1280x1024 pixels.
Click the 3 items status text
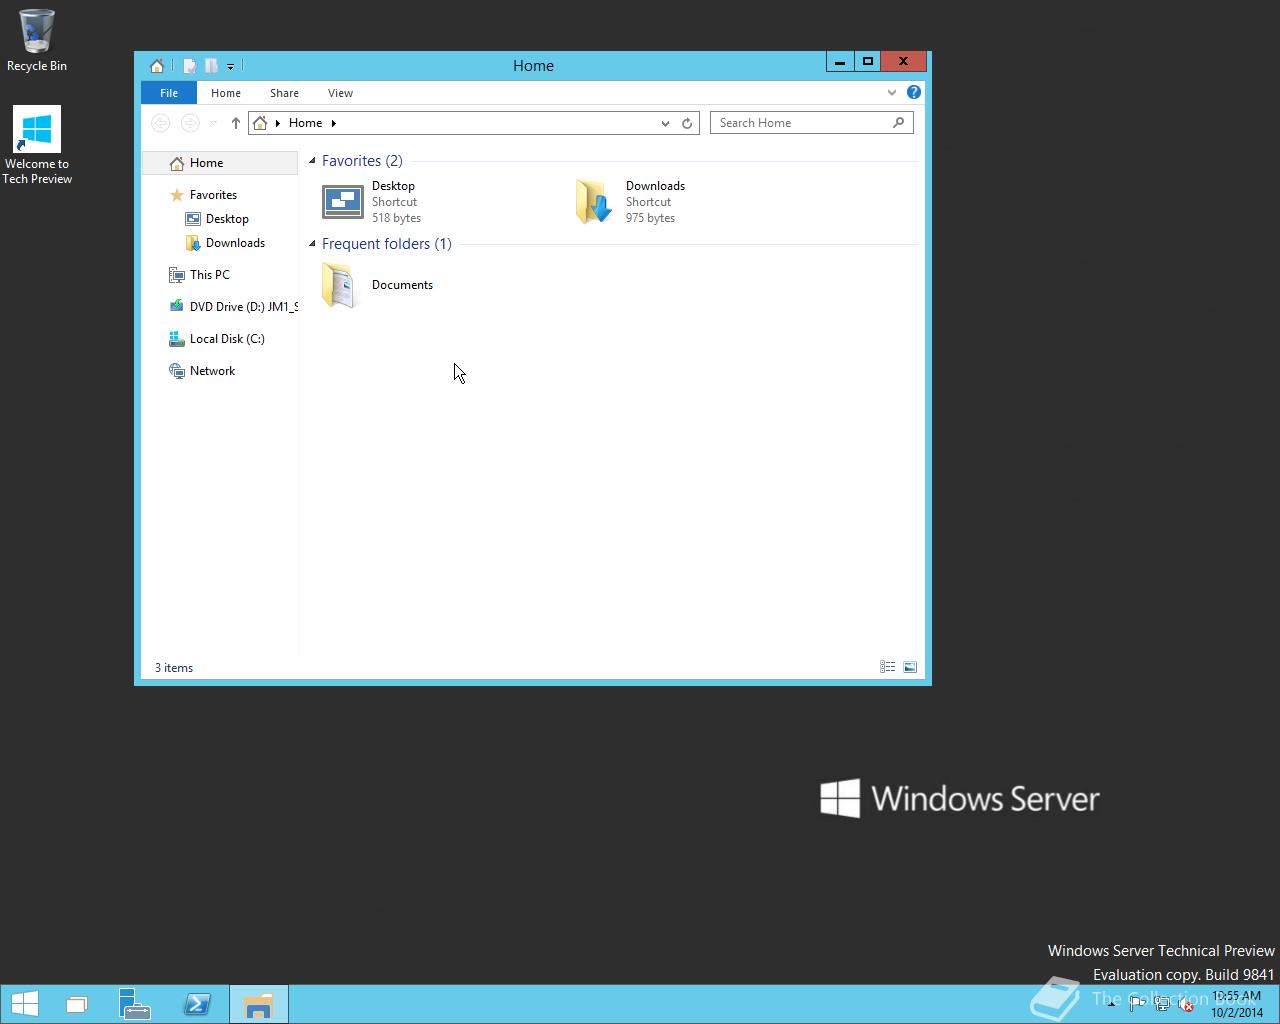point(174,668)
